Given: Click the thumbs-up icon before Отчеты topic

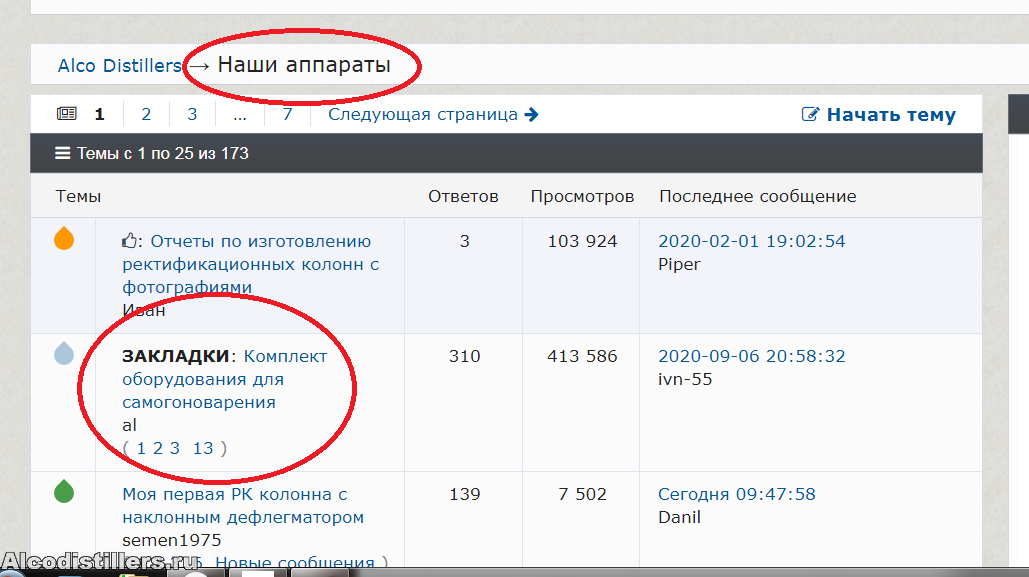Looking at the screenshot, I should 129,241.
